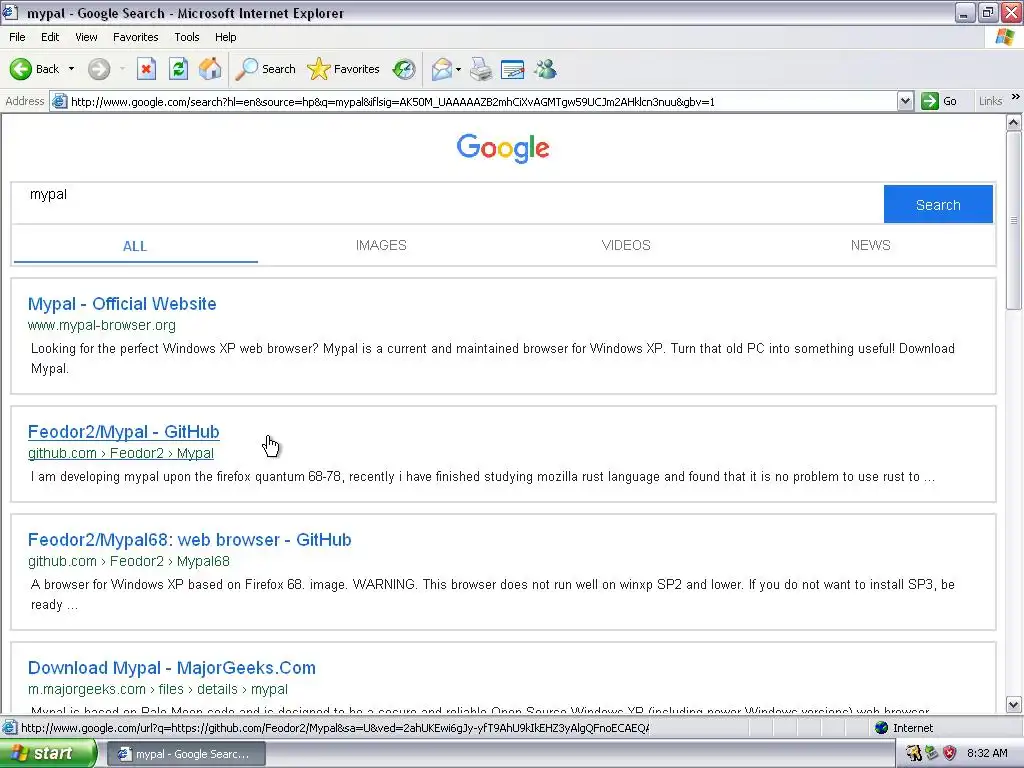Open the Mypal - Official Website link
This screenshot has height=768, width=1024.
(122, 304)
